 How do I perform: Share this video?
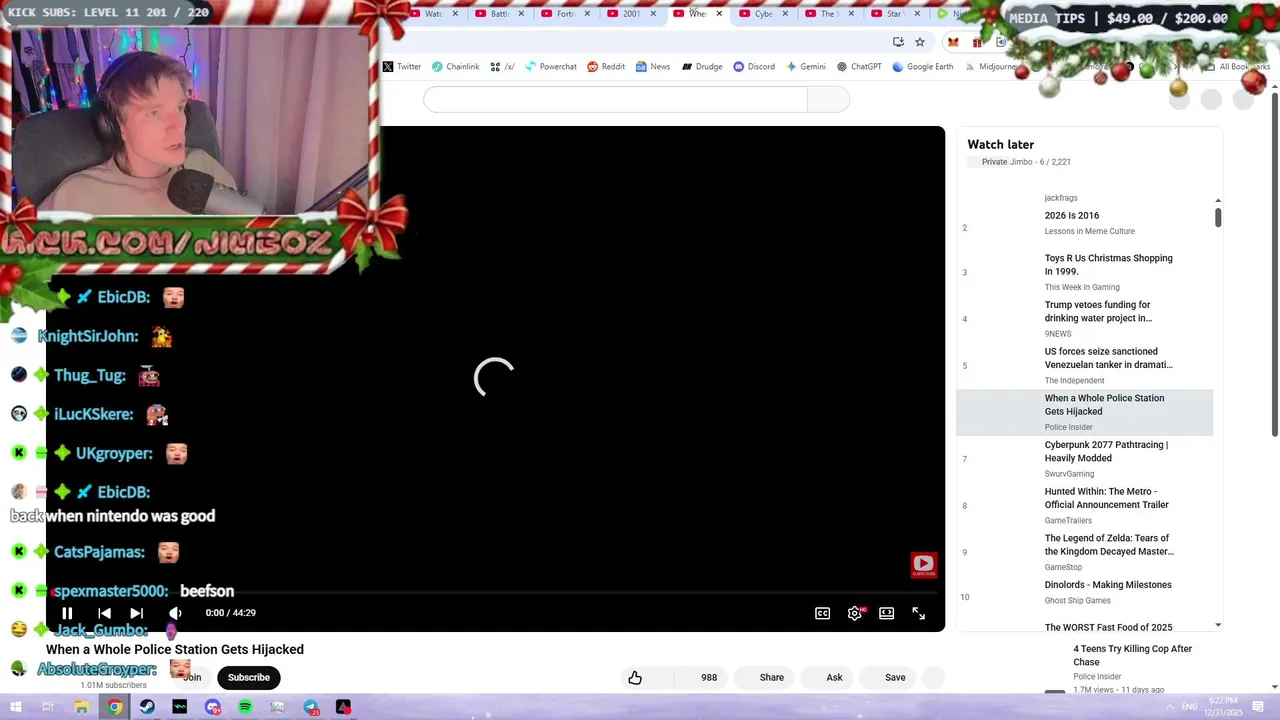[772, 678]
